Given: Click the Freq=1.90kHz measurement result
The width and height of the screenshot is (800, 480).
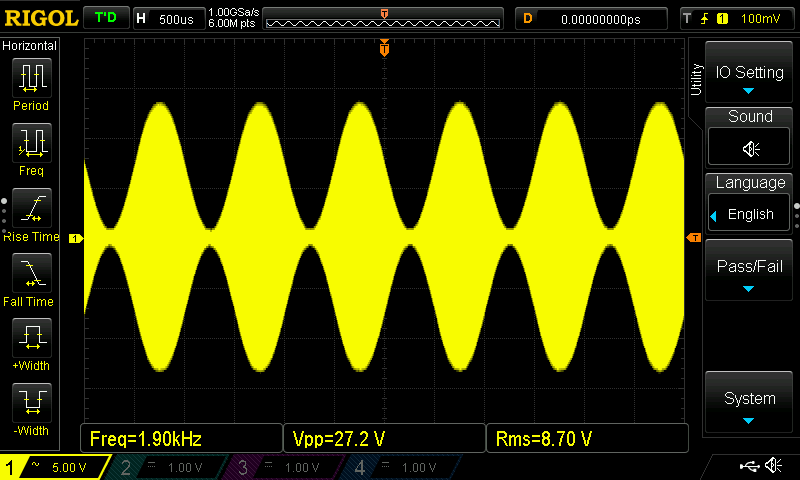Looking at the screenshot, I should point(181,438).
